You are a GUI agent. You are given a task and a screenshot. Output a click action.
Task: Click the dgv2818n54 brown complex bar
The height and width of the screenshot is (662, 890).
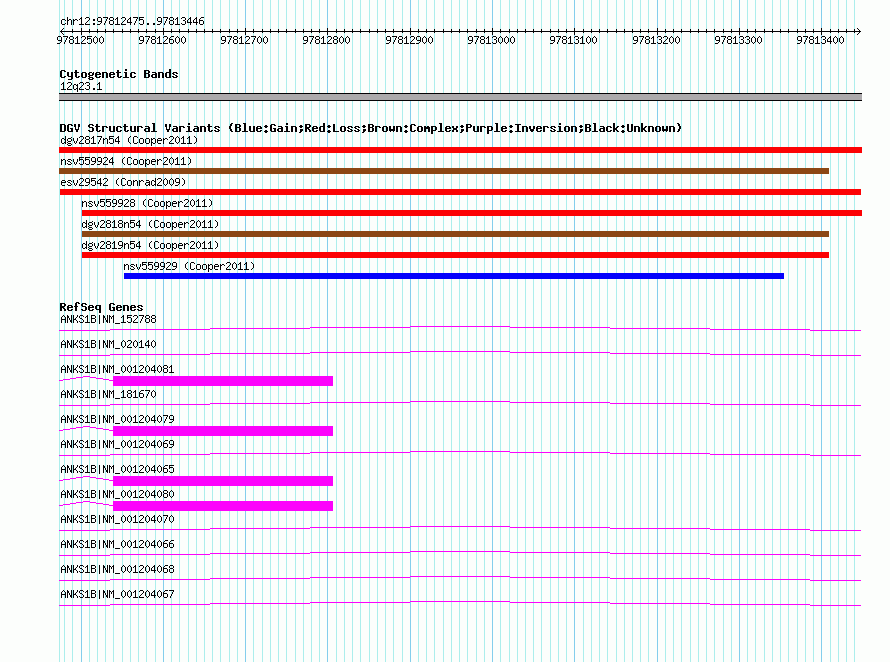tap(455, 234)
